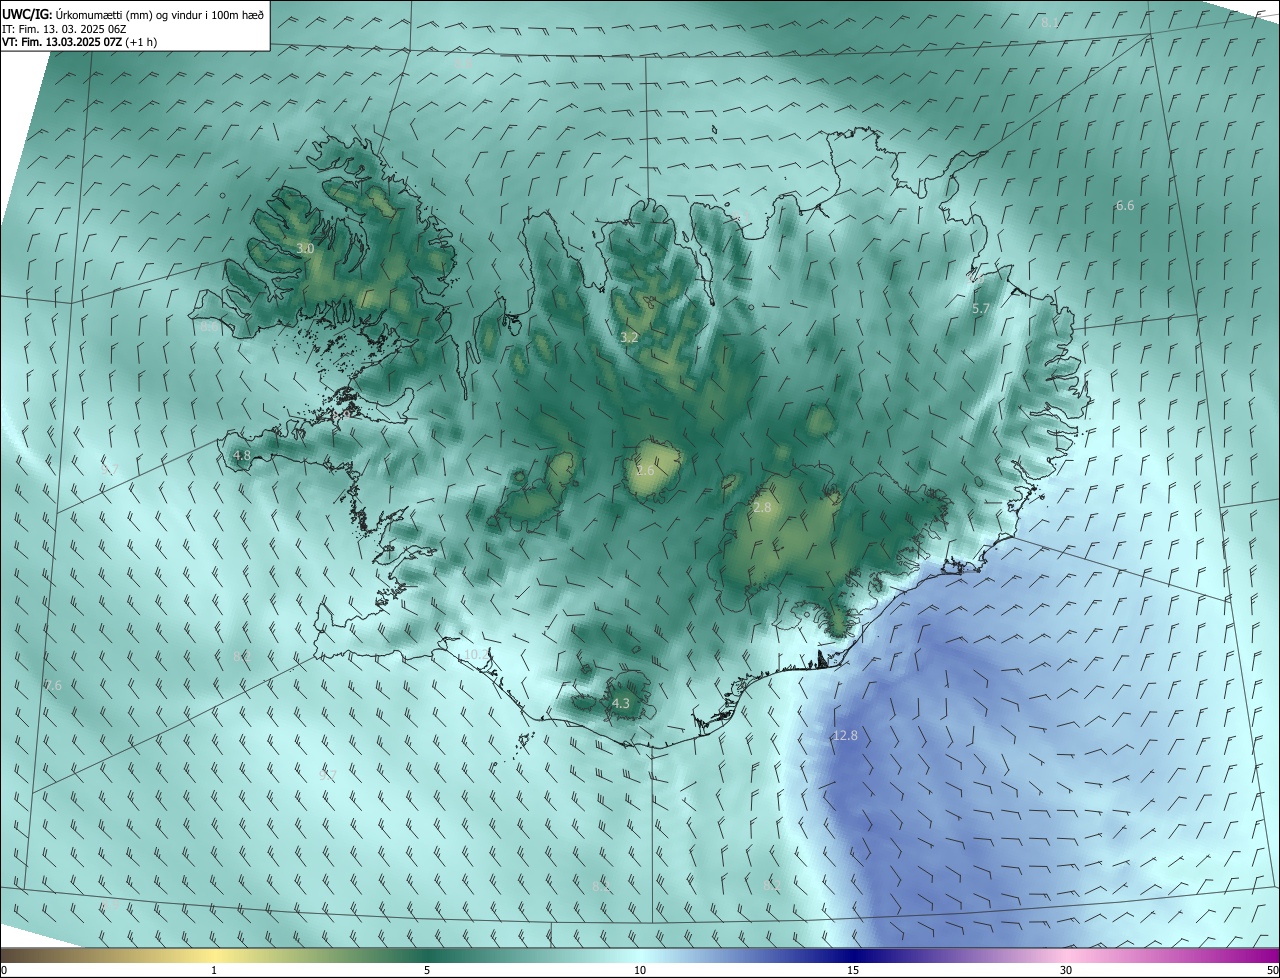Image resolution: width=1280 pixels, height=978 pixels.
Task: Click the 4.3 value near the south coast
Action: 621,703
